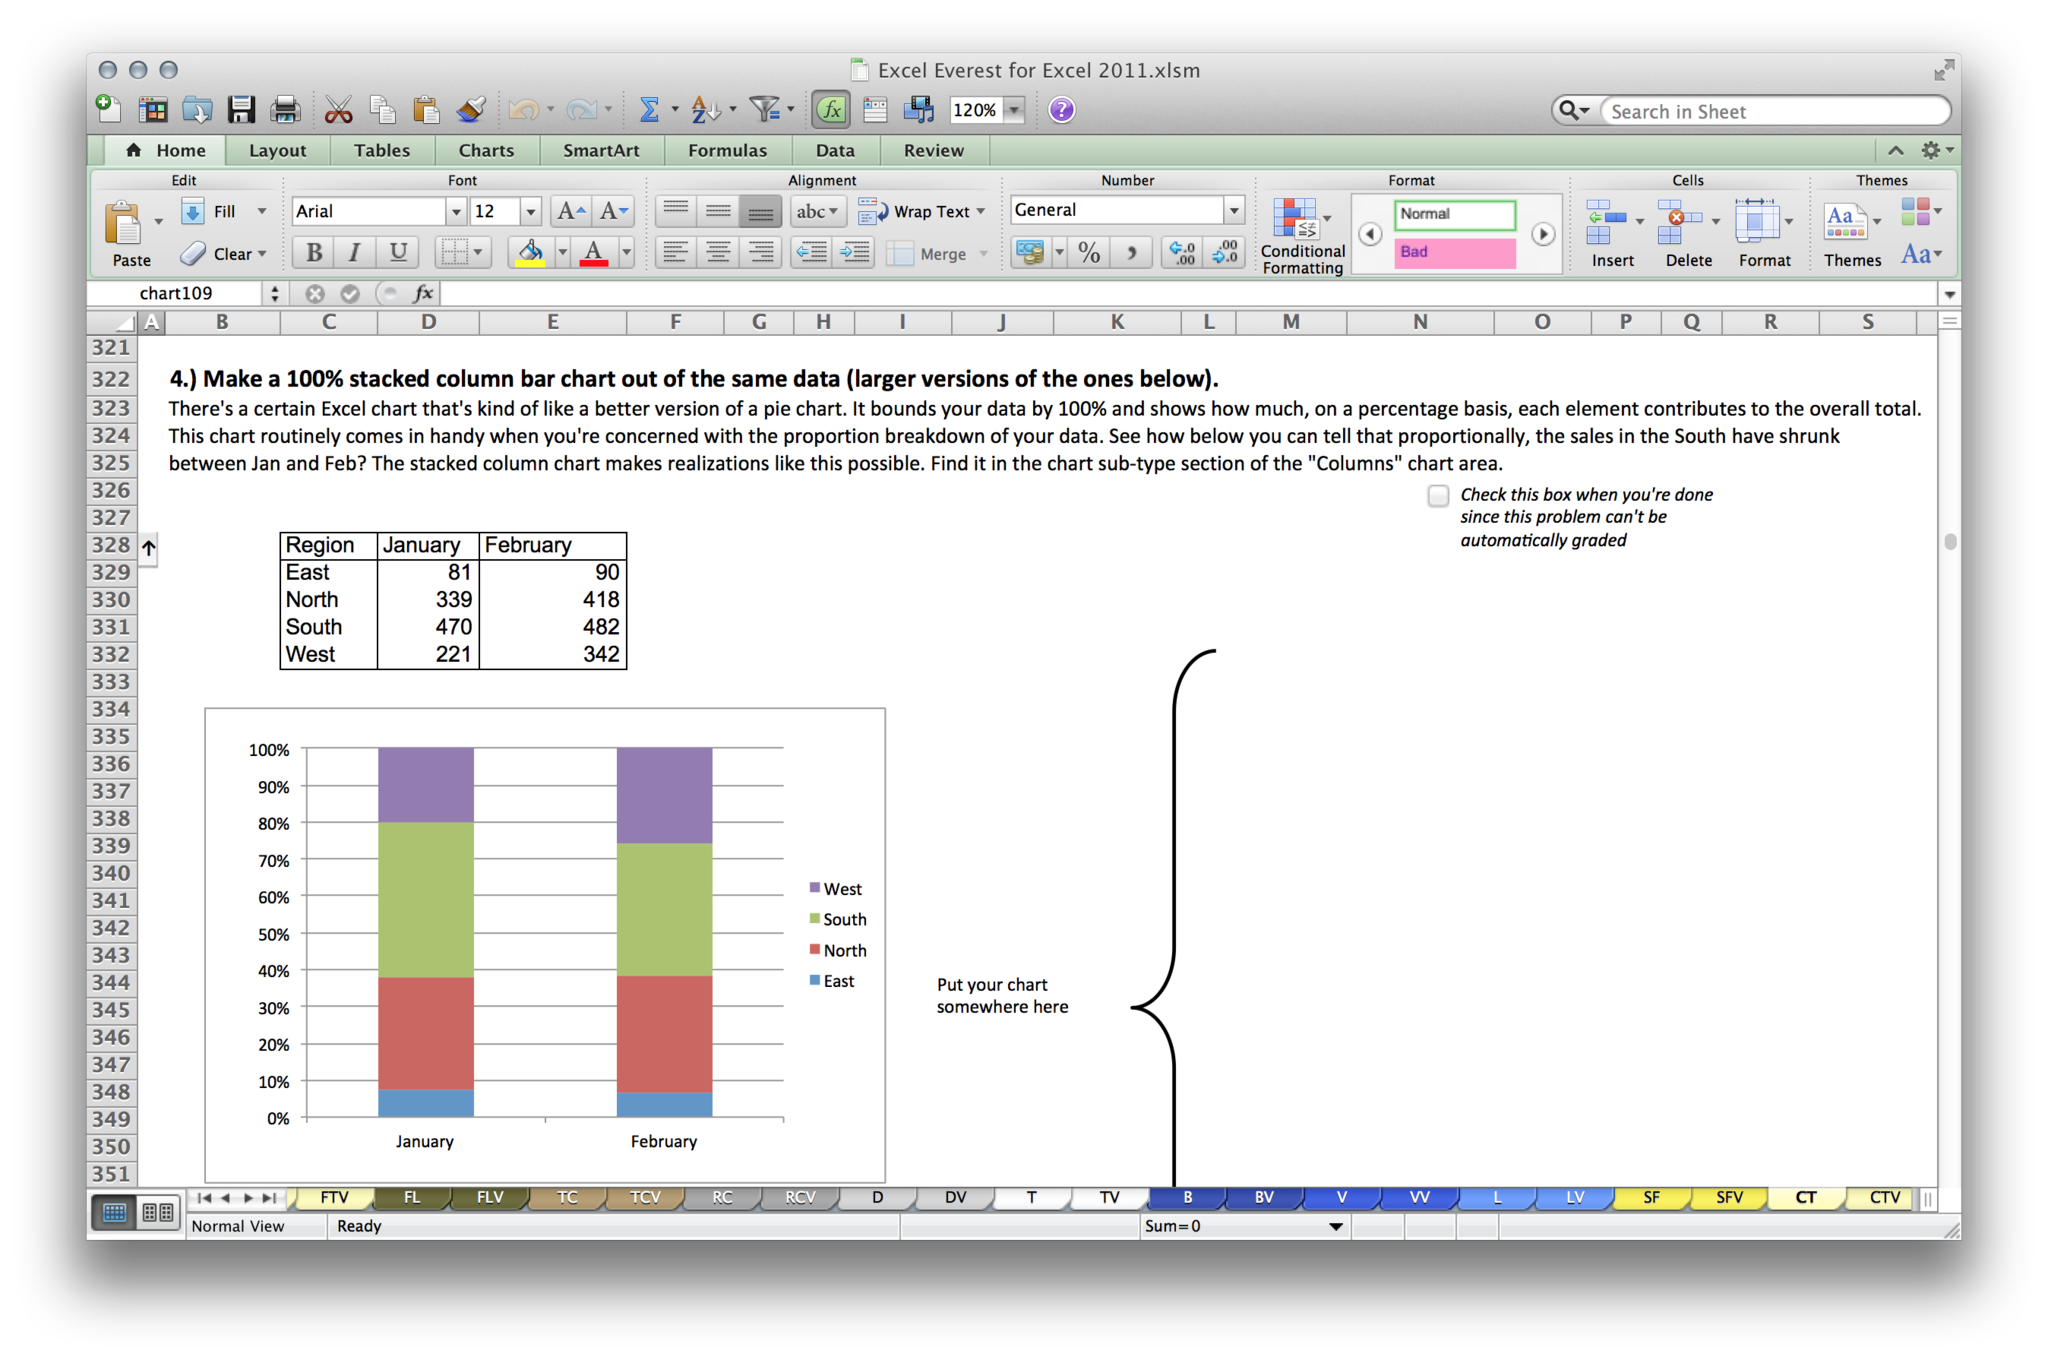The width and height of the screenshot is (2048, 1360).
Task: Open the BV sheet tab
Action: 1264,1197
